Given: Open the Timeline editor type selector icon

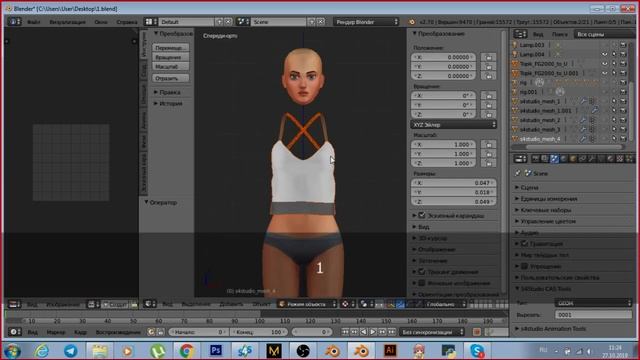Looking at the screenshot, I should pos(15,332).
